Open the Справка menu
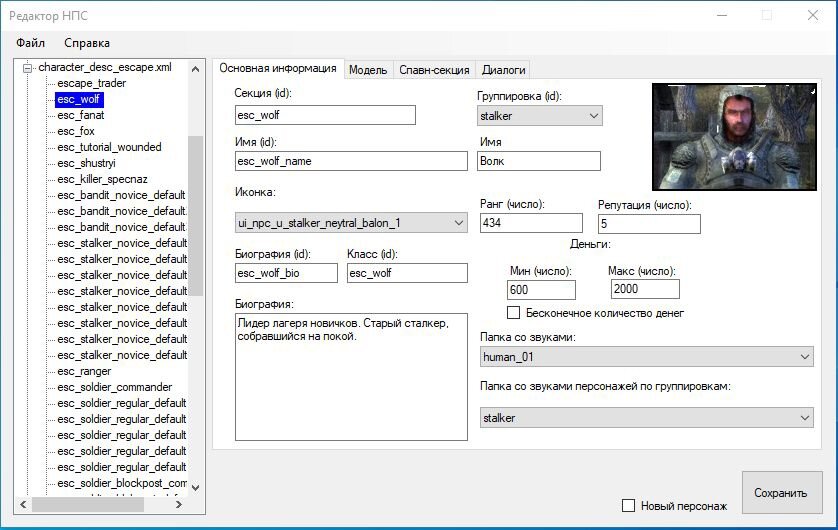 (x=87, y=43)
